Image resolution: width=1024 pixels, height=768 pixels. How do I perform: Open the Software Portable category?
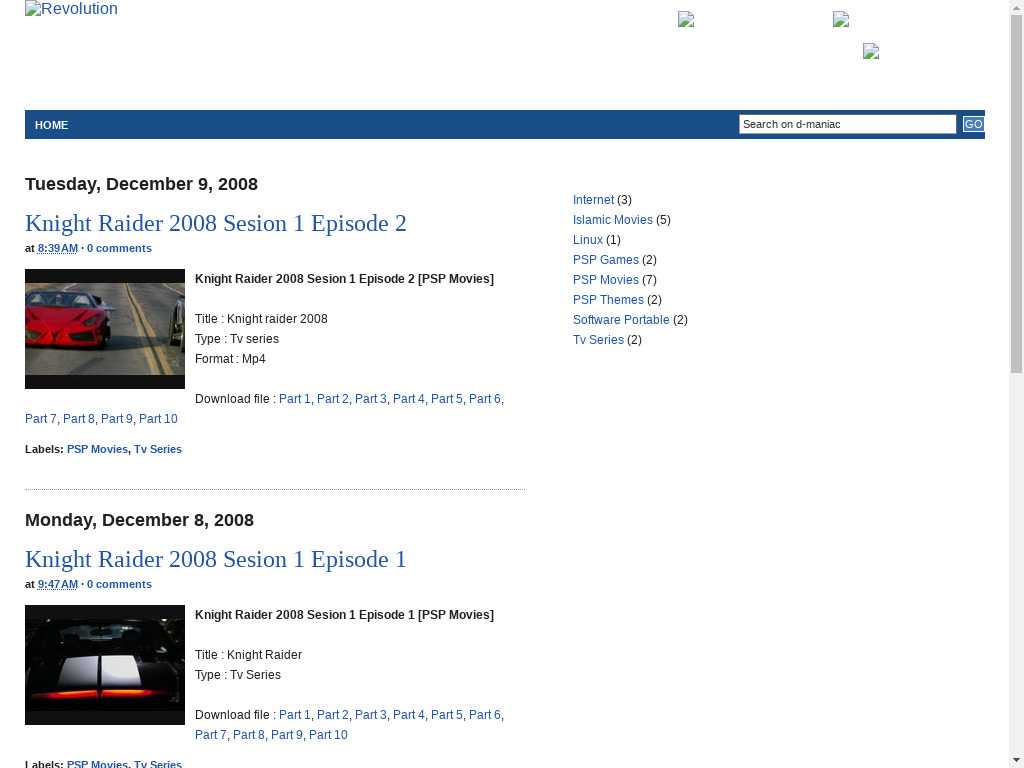[x=621, y=320]
